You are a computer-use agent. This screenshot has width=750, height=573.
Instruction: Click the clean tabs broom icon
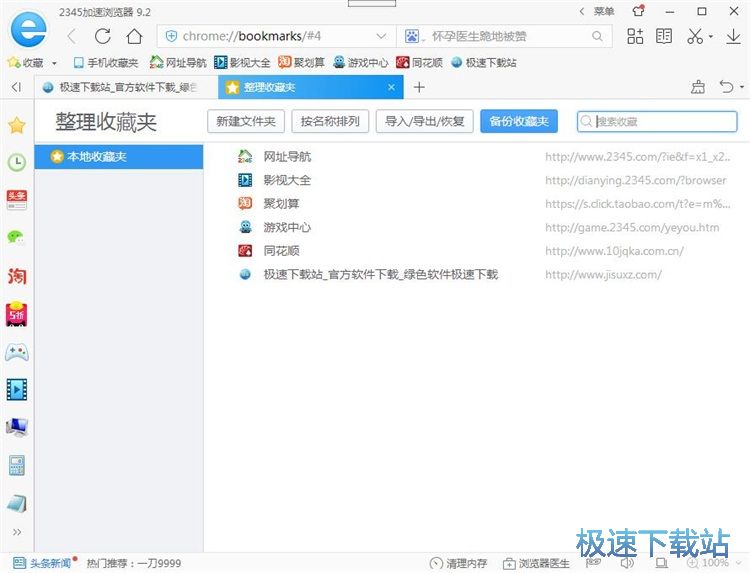(x=698, y=87)
